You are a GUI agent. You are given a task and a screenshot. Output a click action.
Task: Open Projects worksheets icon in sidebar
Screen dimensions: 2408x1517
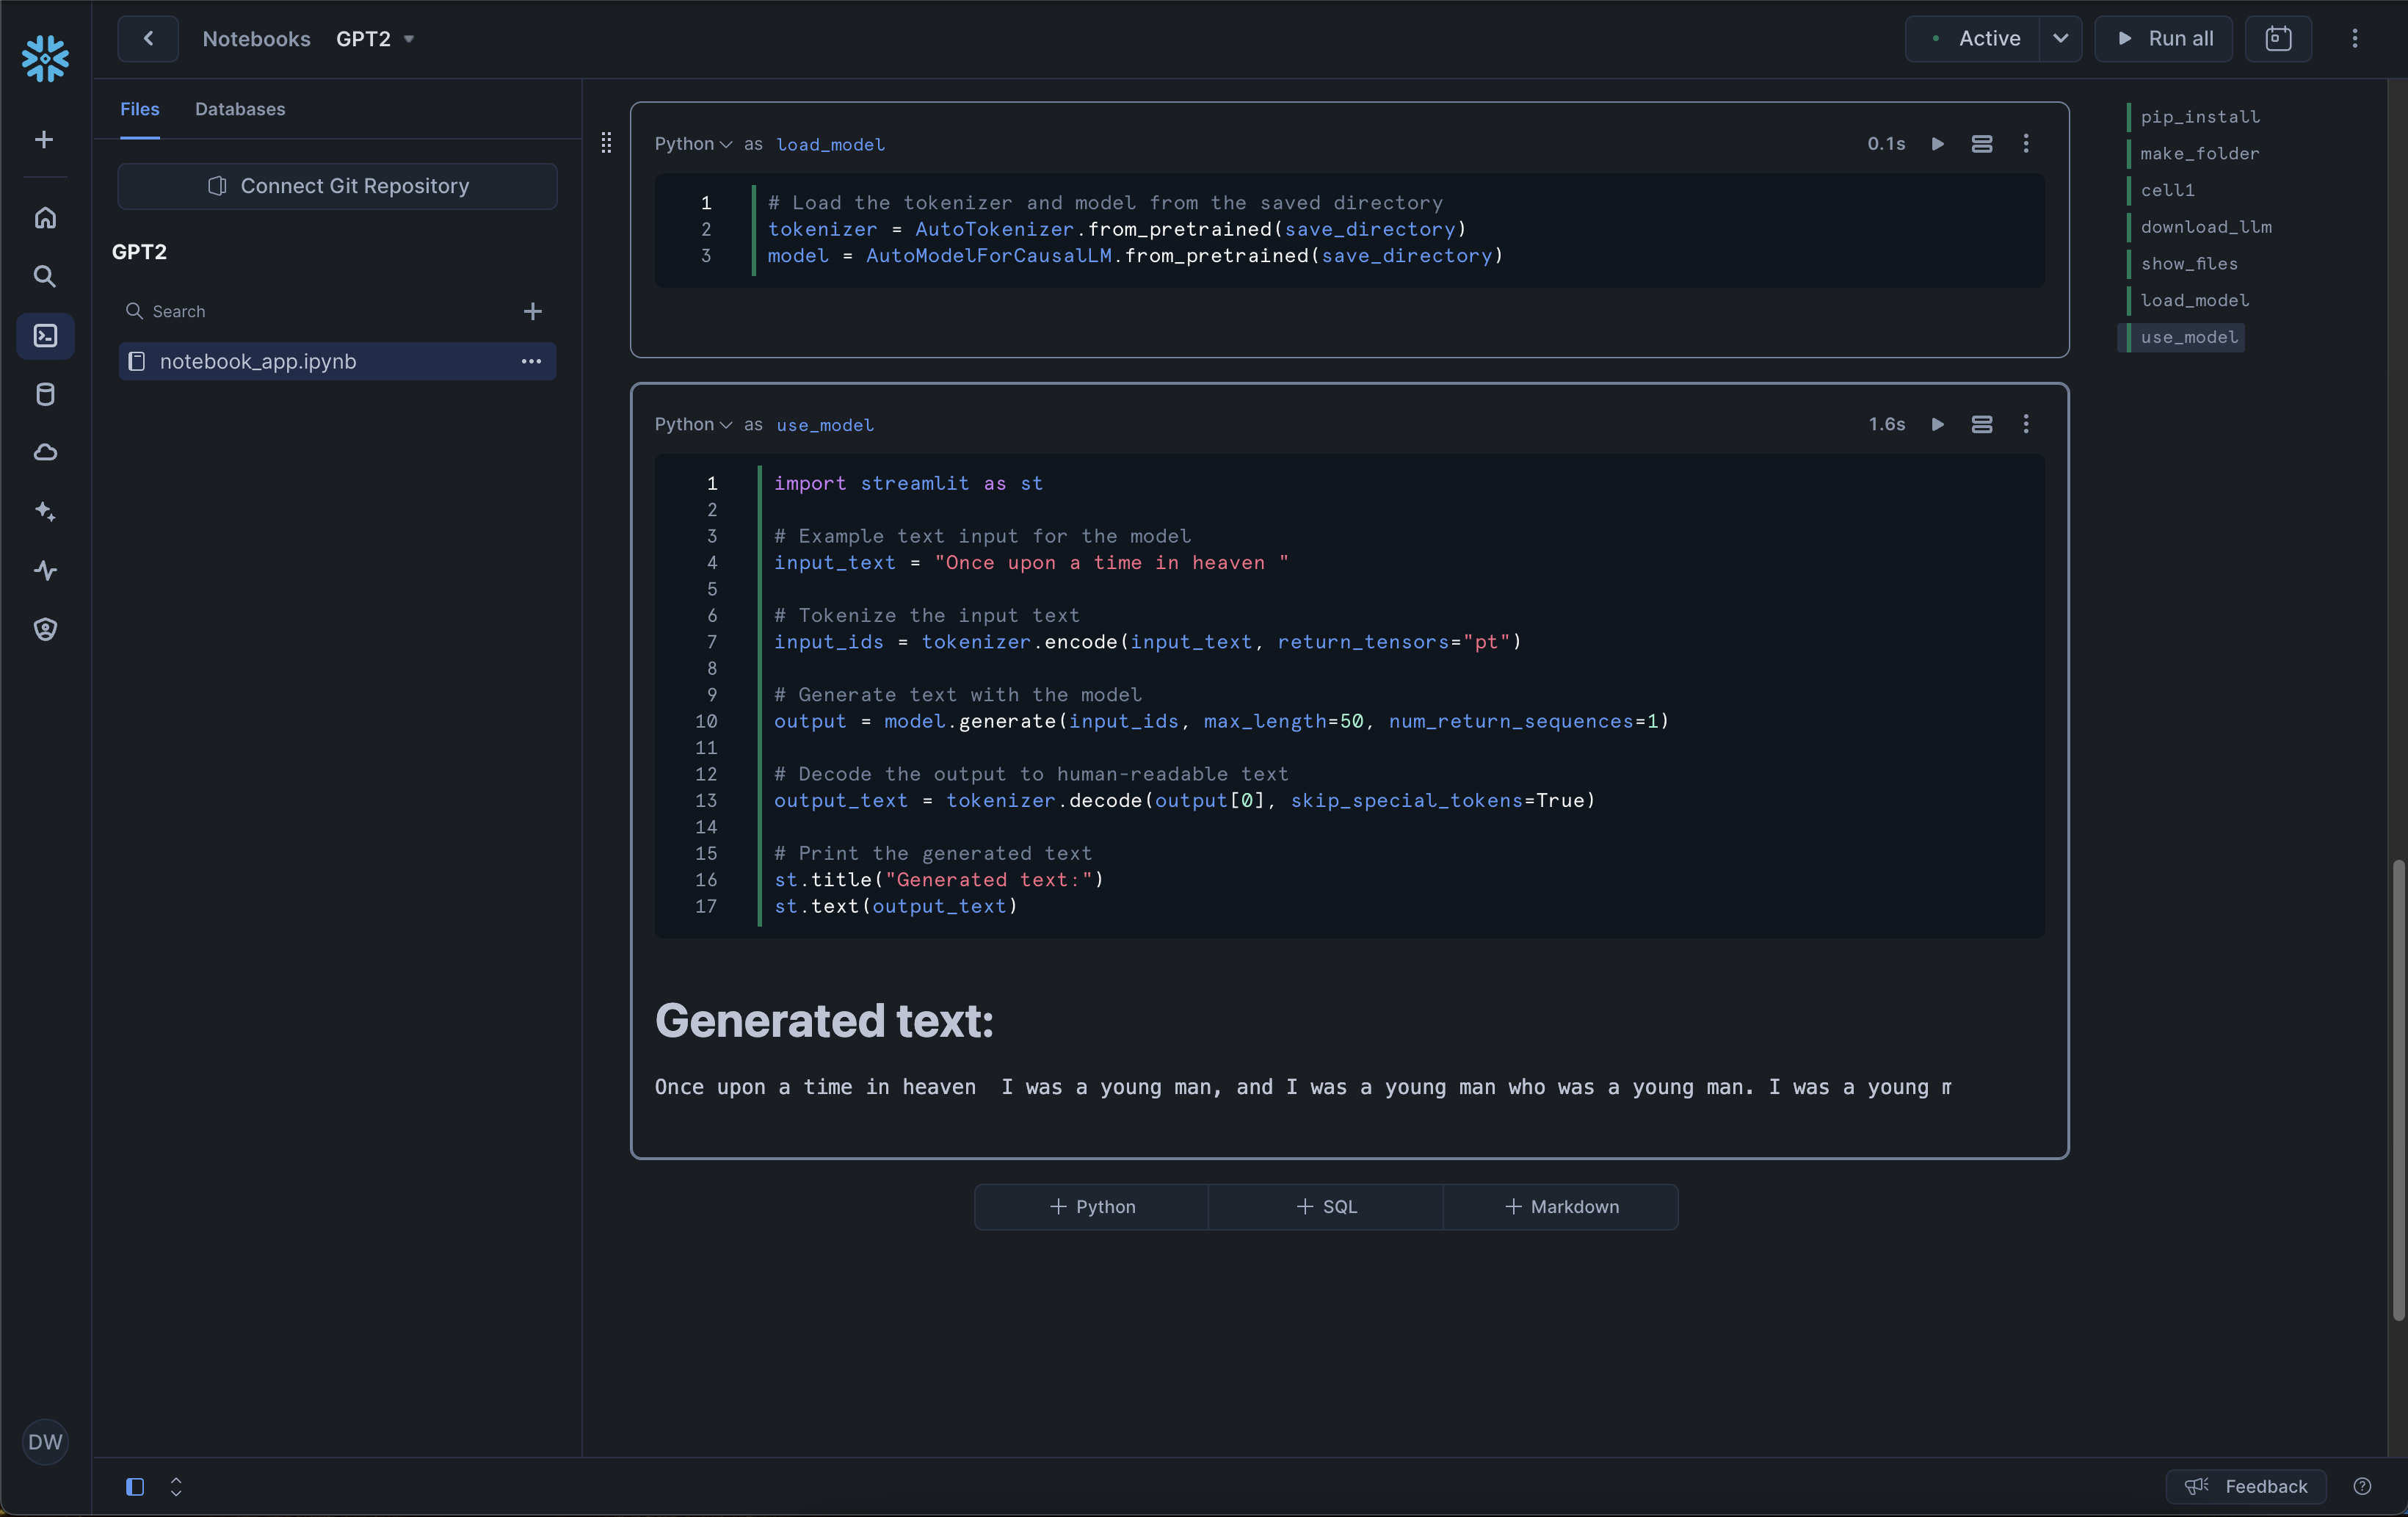tap(45, 335)
